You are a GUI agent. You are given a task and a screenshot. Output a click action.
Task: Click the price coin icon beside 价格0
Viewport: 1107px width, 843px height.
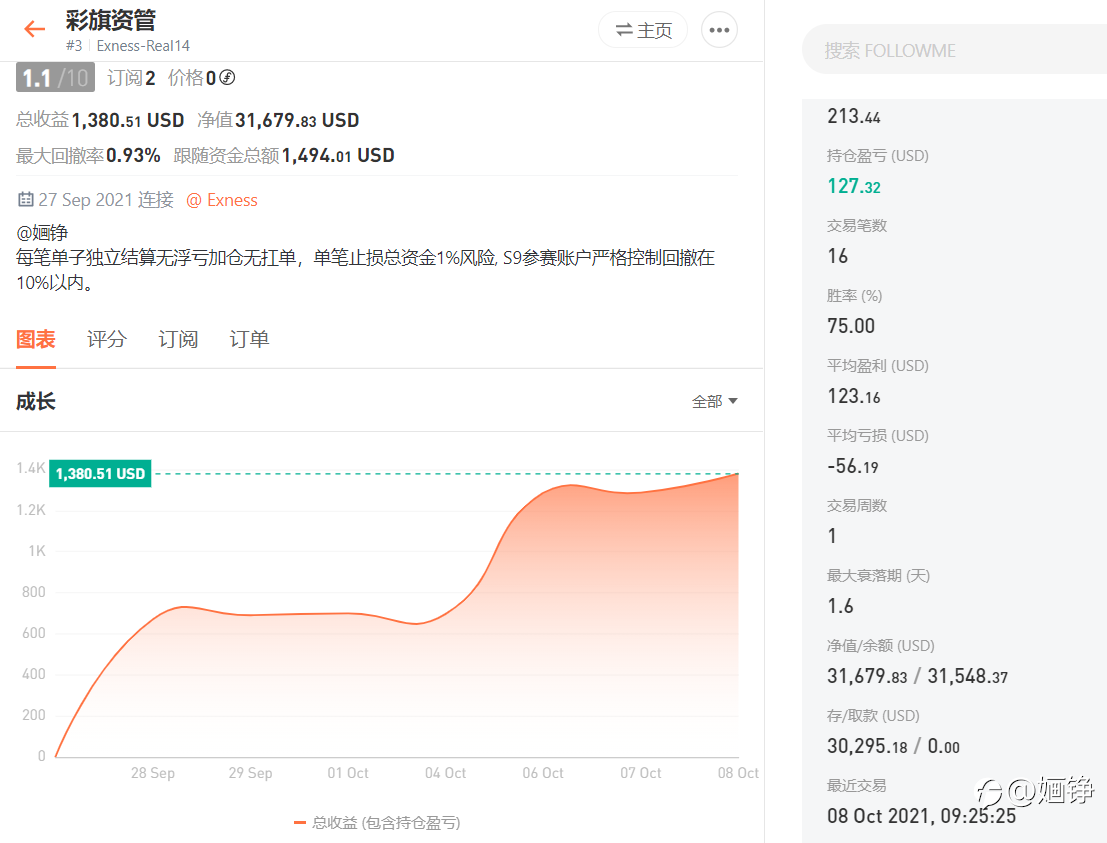pyautogui.click(x=227, y=78)
